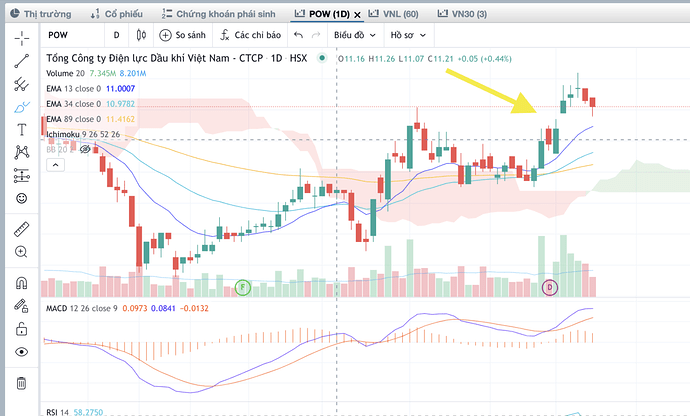690x416 pixels.
Task: Click the chart title Tổng Công ty Điện lực
Action: (x=176, y=58)
